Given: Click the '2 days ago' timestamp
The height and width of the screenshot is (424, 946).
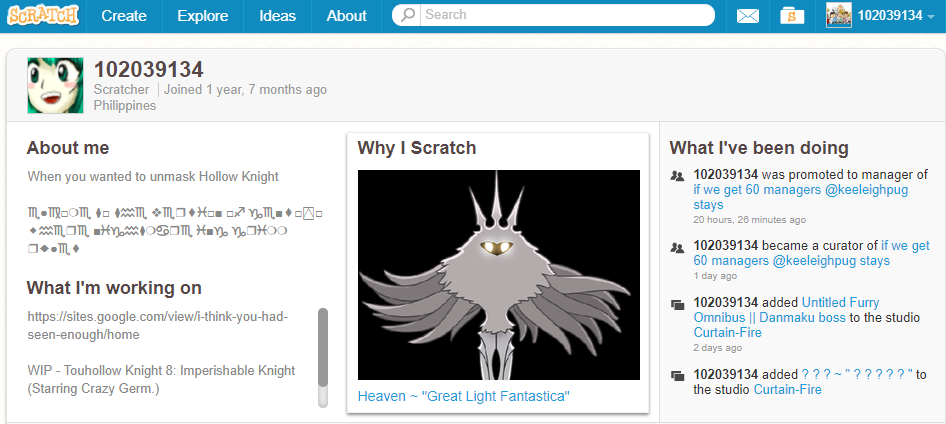Looking at the screenshot, I should (718, 348).
